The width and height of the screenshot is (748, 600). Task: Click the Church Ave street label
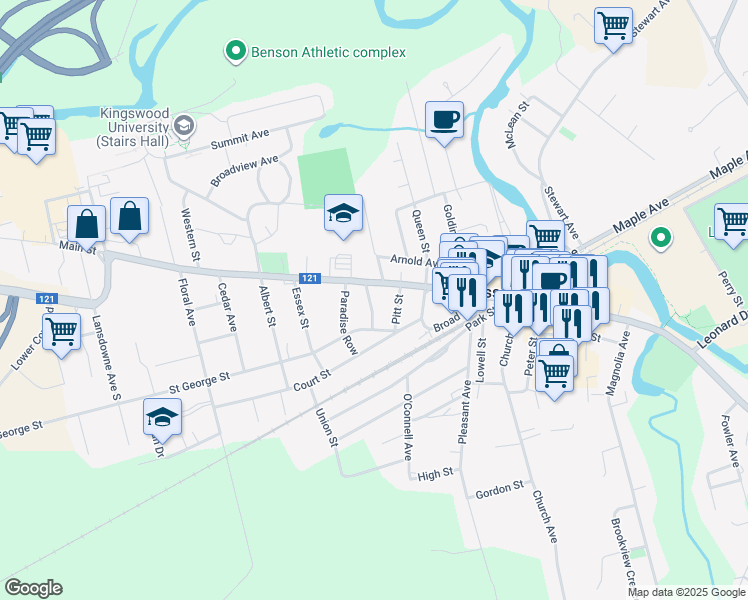click(x=545, y=516)
